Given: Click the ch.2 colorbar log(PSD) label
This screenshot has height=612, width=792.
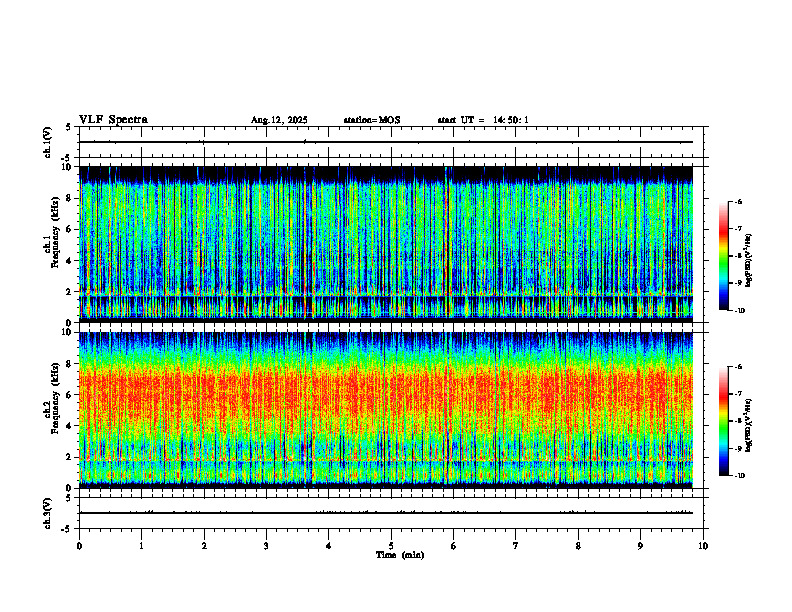Looking at the screenshot, I should (750, 425).
